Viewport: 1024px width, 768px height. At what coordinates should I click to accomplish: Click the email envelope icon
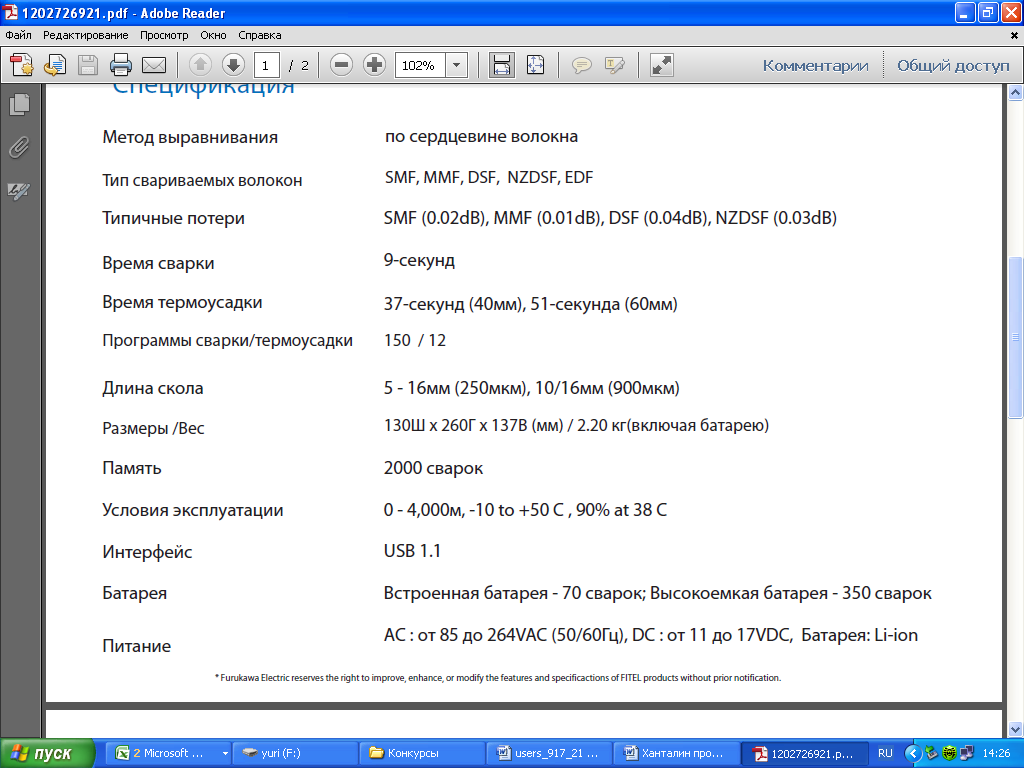[x=154, y=65]
